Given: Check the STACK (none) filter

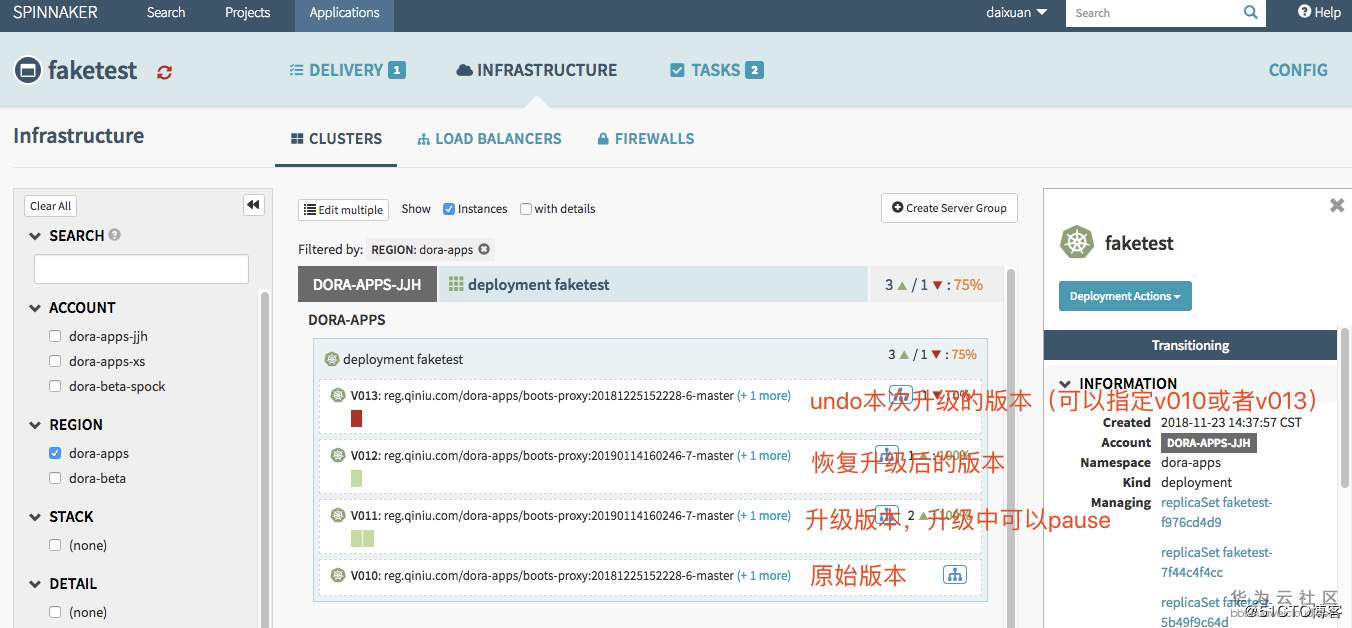Looking at the screenshot, I should coord(56,545).
